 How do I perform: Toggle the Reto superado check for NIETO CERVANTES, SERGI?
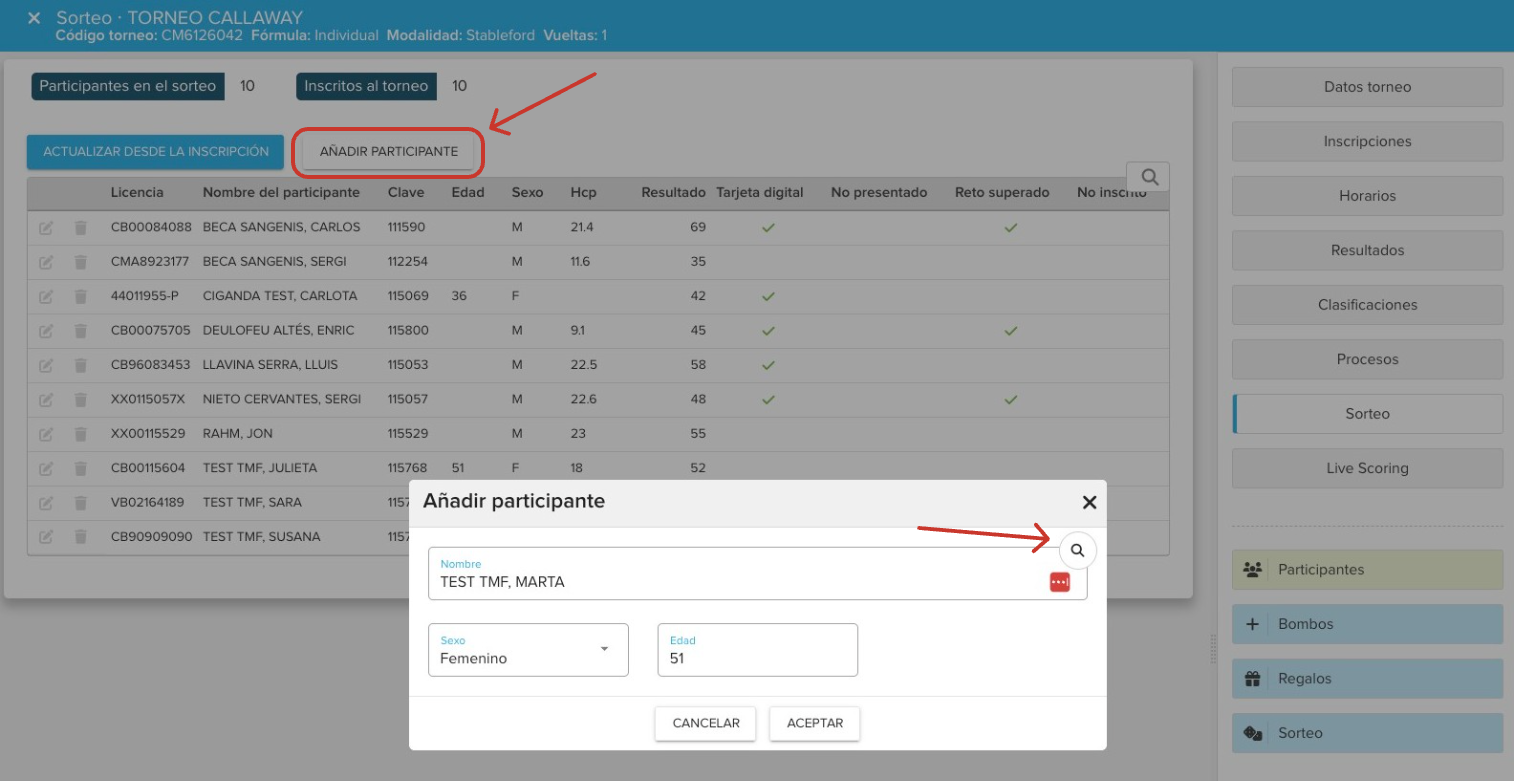click(1010, 400)
